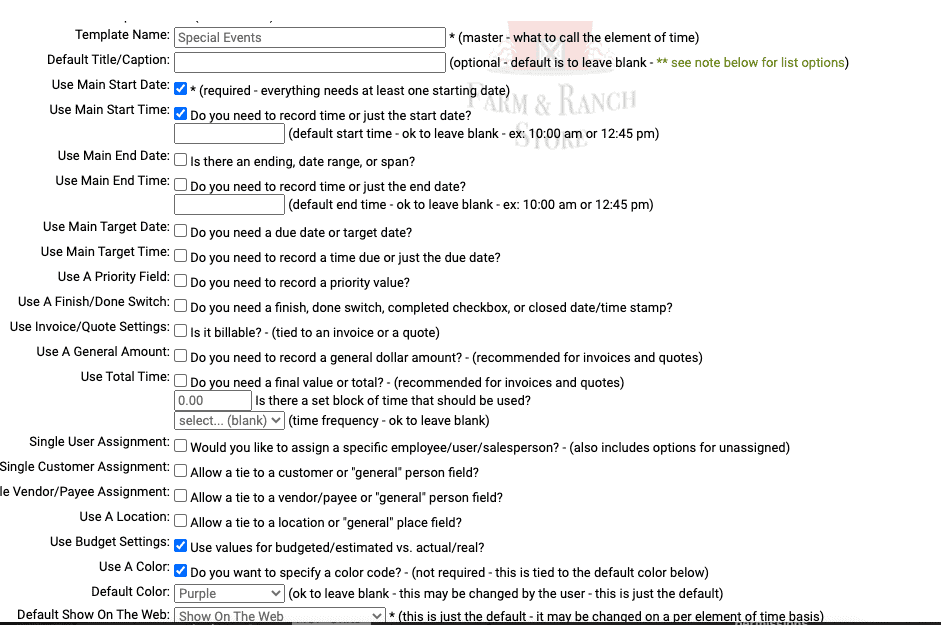The width and height of the screenshot is (941, 625).
Task: Check the Use A Location box
Action: 181,521
